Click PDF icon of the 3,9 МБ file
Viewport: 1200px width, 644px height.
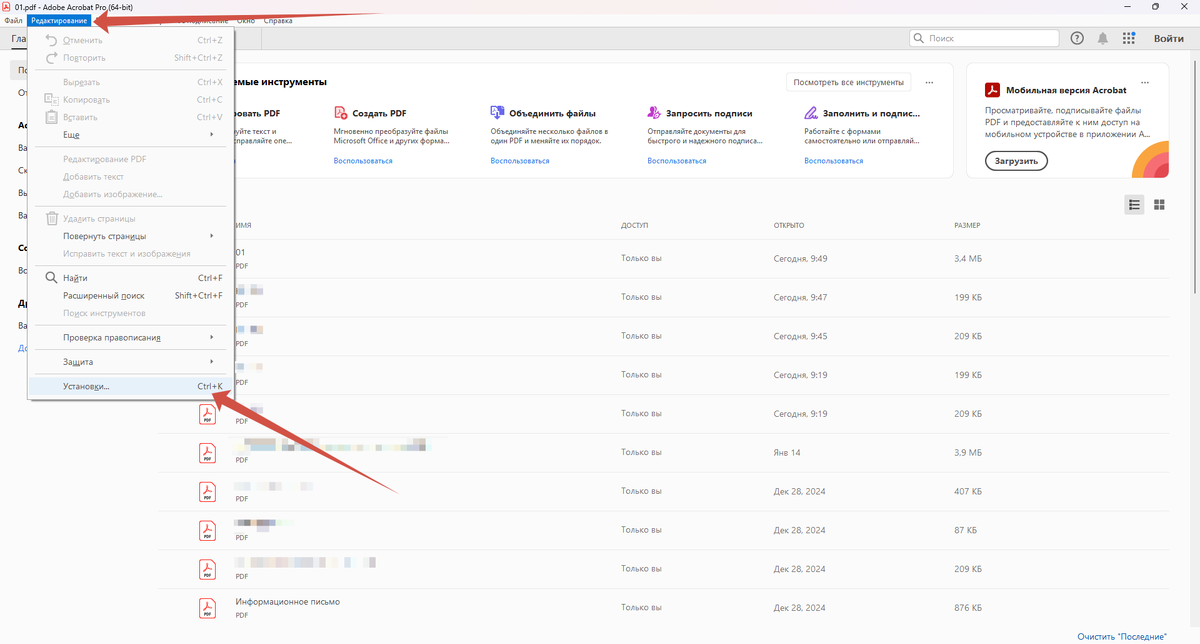pyautogui.click(x=207, y=453)
